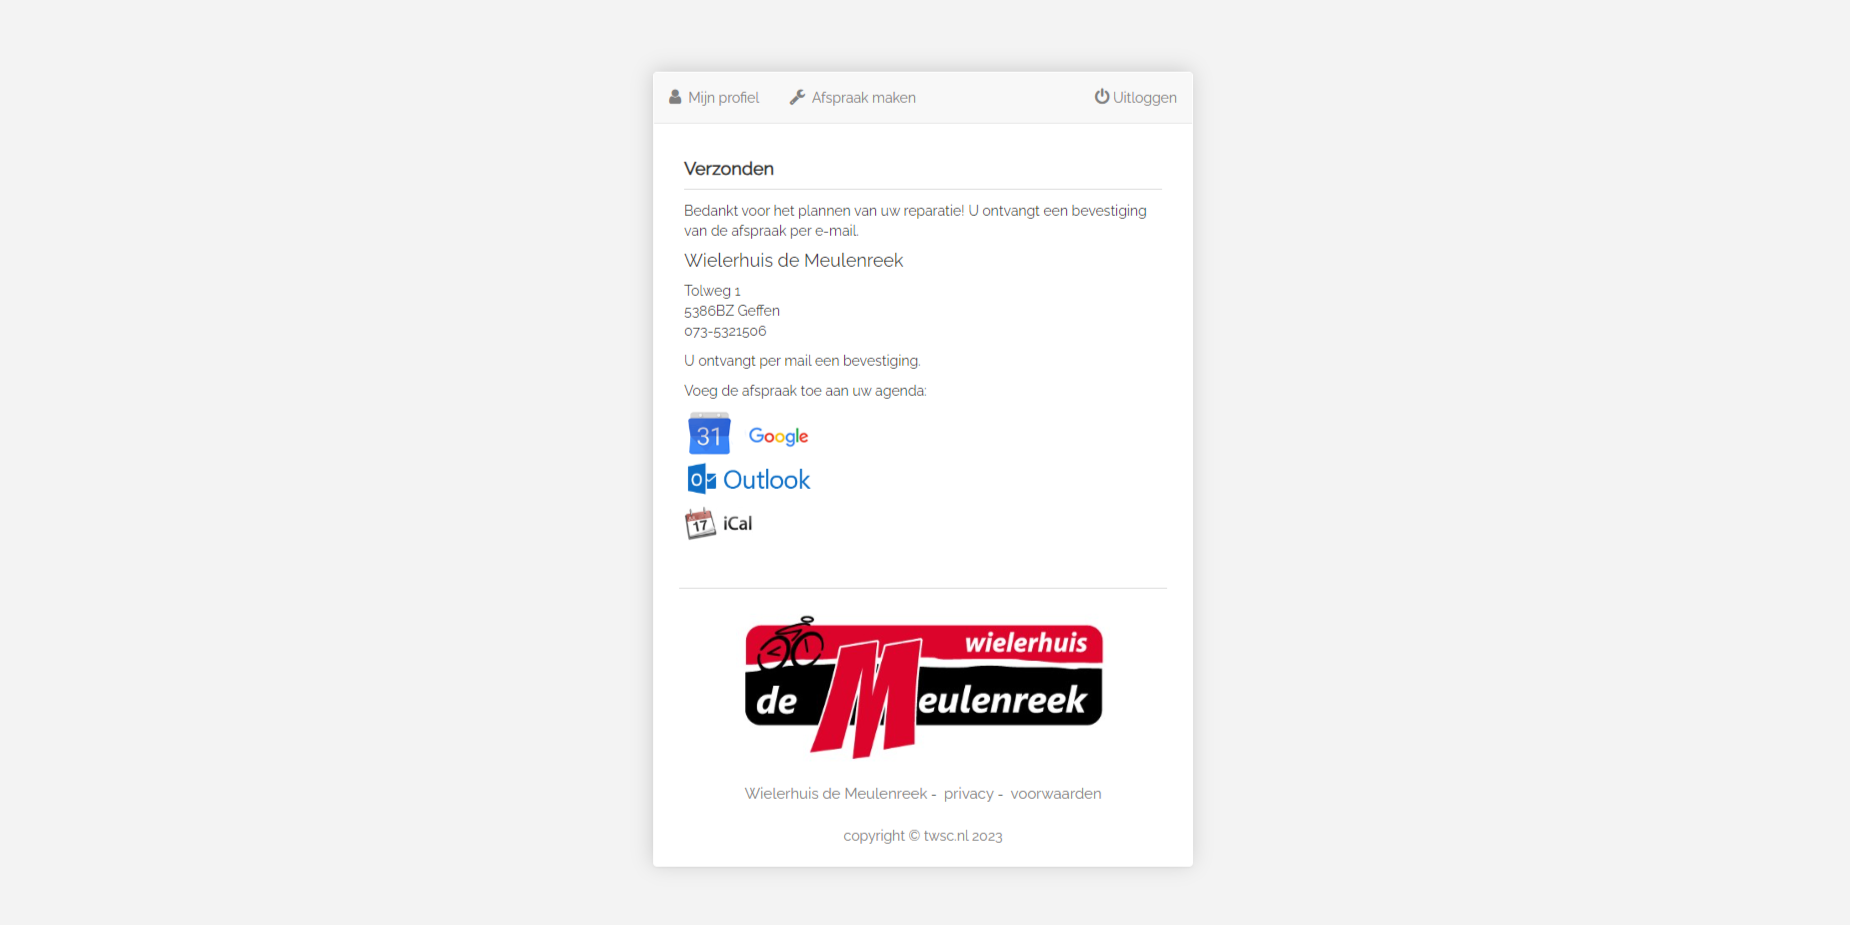The height and width of the screenshot is (925, 1850).
Task: Click the Wielerhuis de Meulenreek footer link
Action: pyautogui.click(x=836, y=793)
